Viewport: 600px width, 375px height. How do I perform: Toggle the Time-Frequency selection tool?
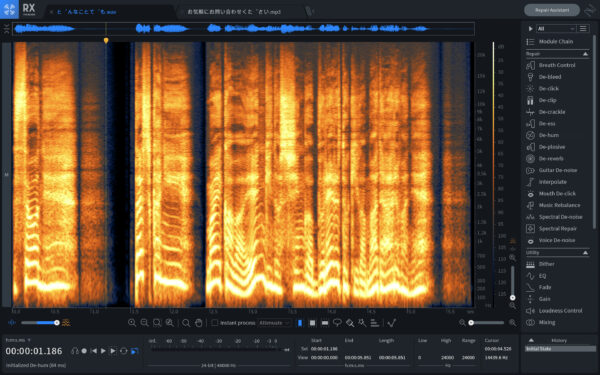[x=312, y=323]
